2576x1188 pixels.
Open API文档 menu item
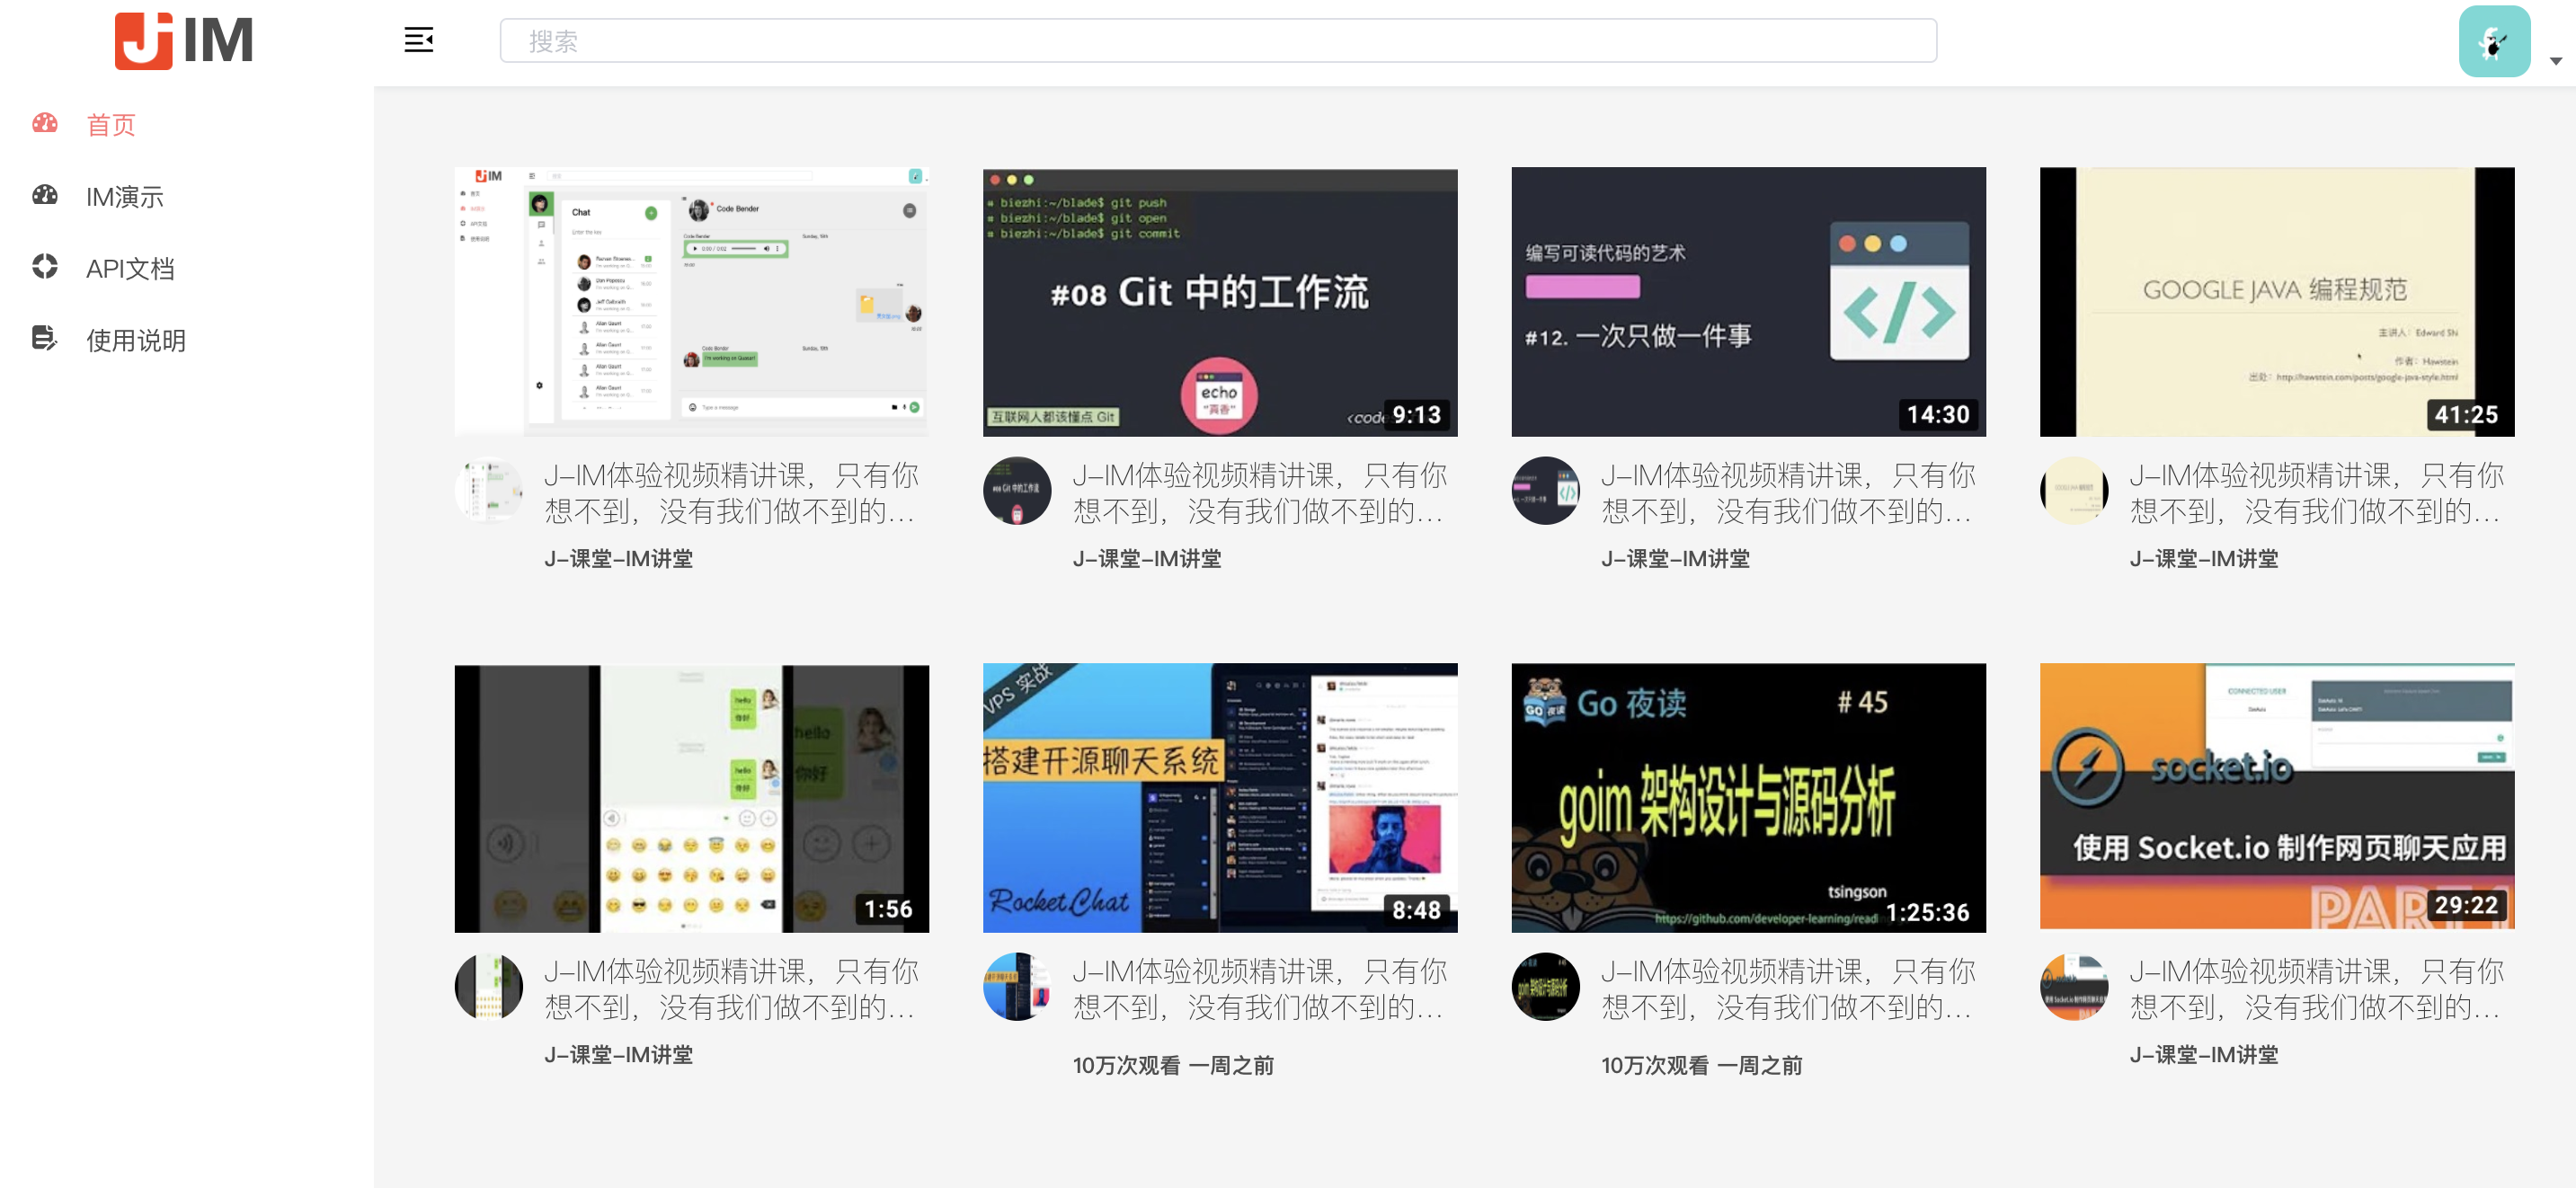[x=130, y=269]
